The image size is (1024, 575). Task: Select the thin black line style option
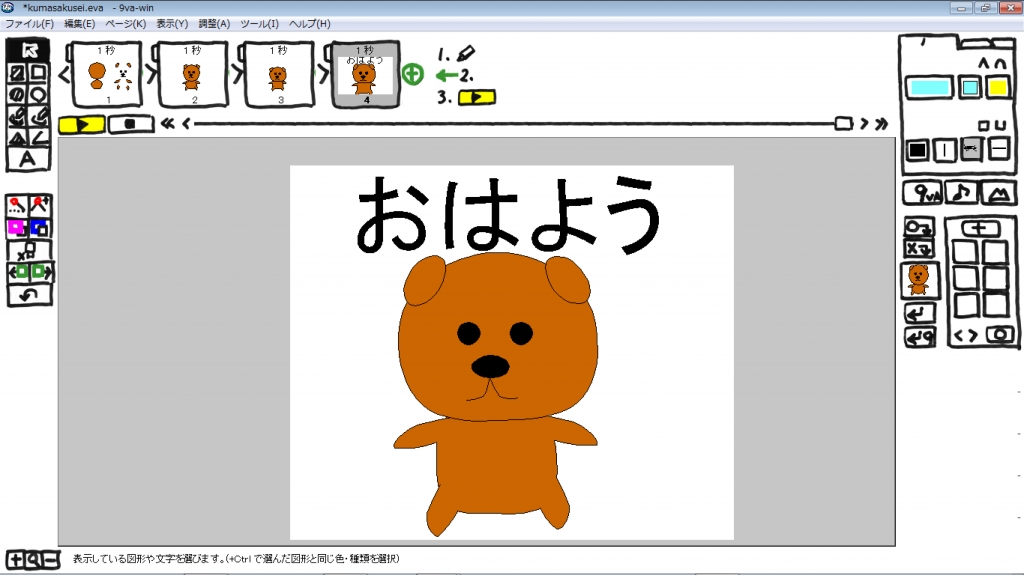(x=944, y=150)
